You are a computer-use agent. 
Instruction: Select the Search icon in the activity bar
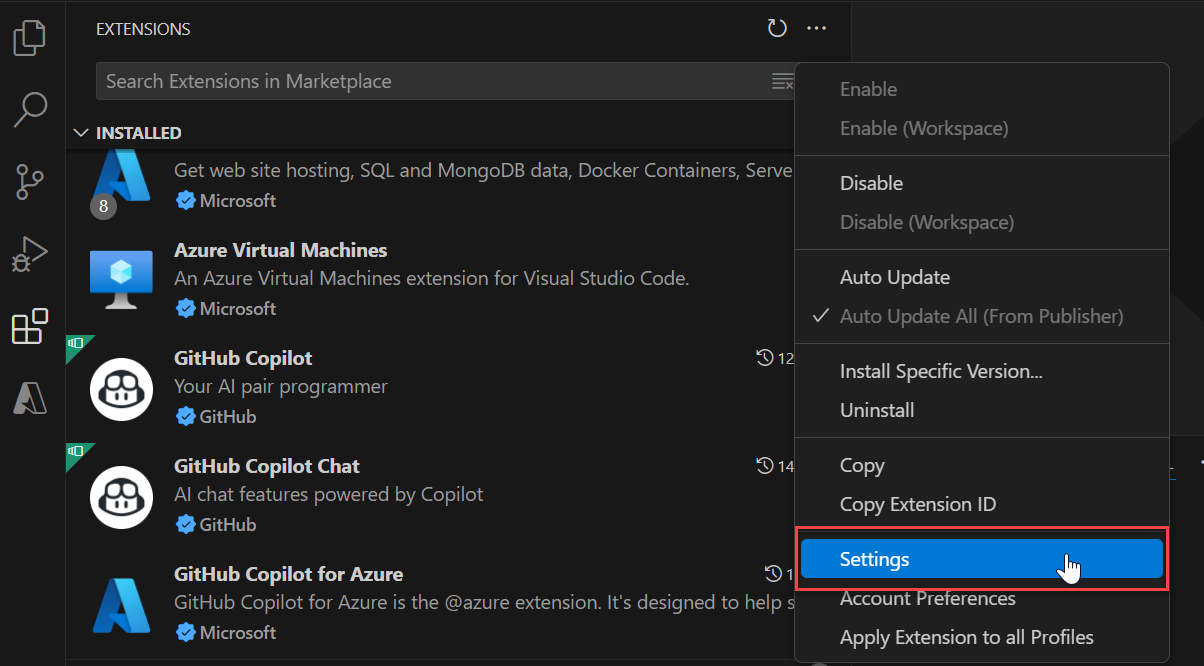coord(29,110)
